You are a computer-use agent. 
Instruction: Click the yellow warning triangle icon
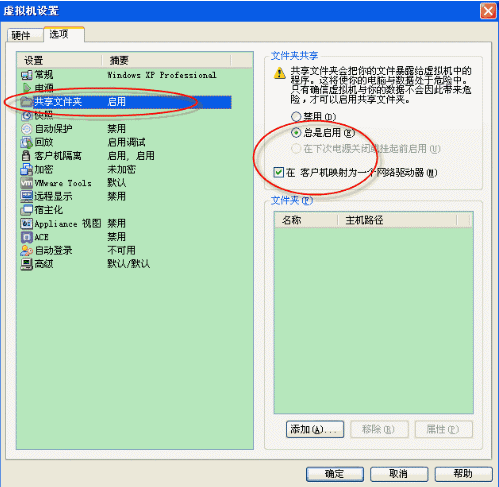(x=279, y=73)
